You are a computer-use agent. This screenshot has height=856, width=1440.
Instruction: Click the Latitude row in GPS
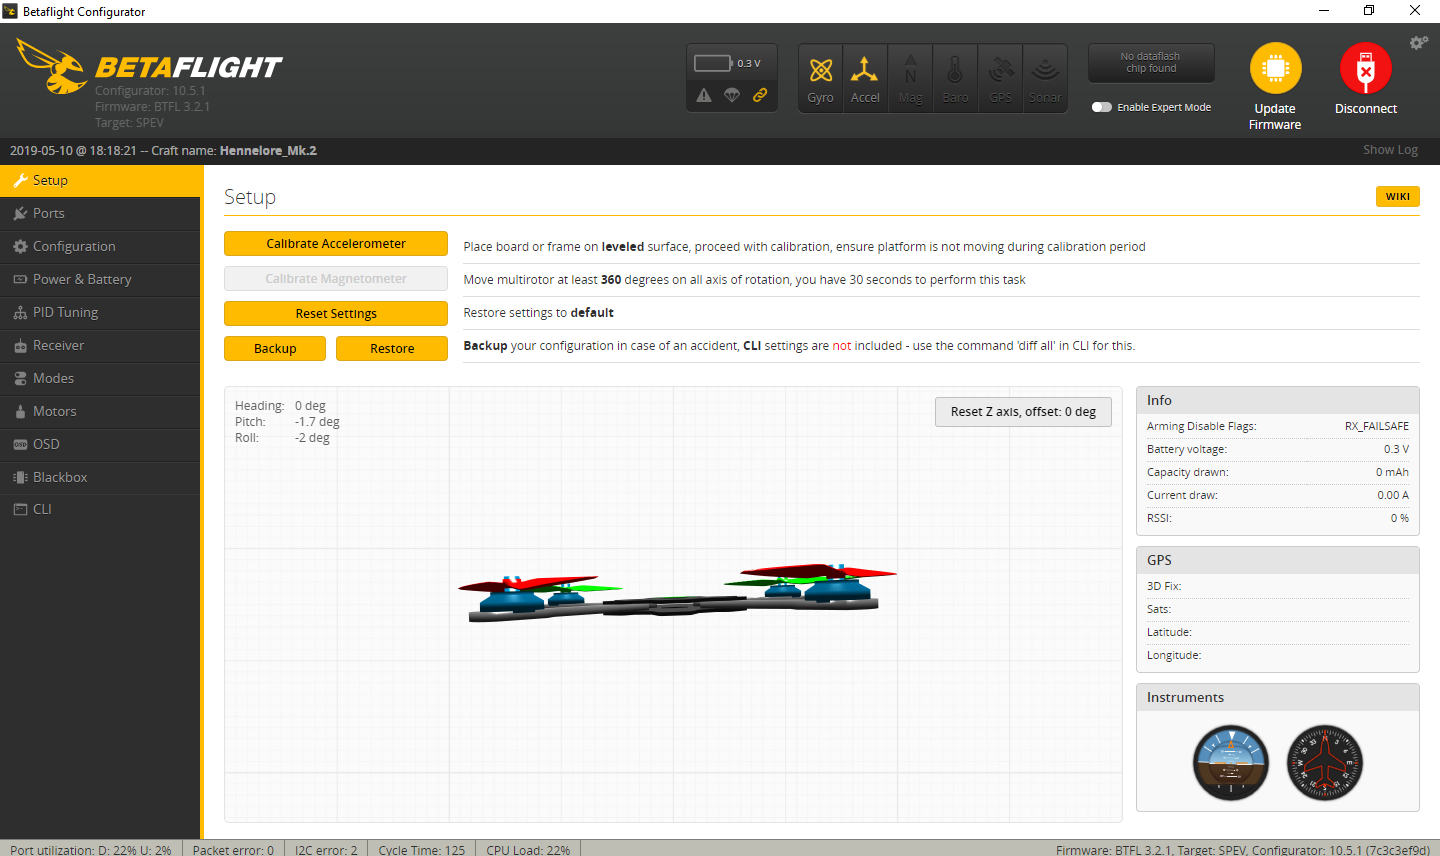1278,632
